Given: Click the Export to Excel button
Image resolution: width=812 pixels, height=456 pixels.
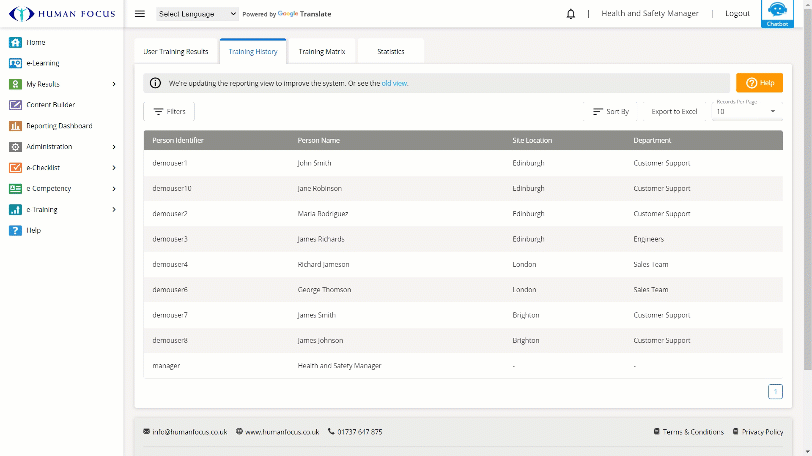Looking at the screenshot, I should [x=674, y=112].
